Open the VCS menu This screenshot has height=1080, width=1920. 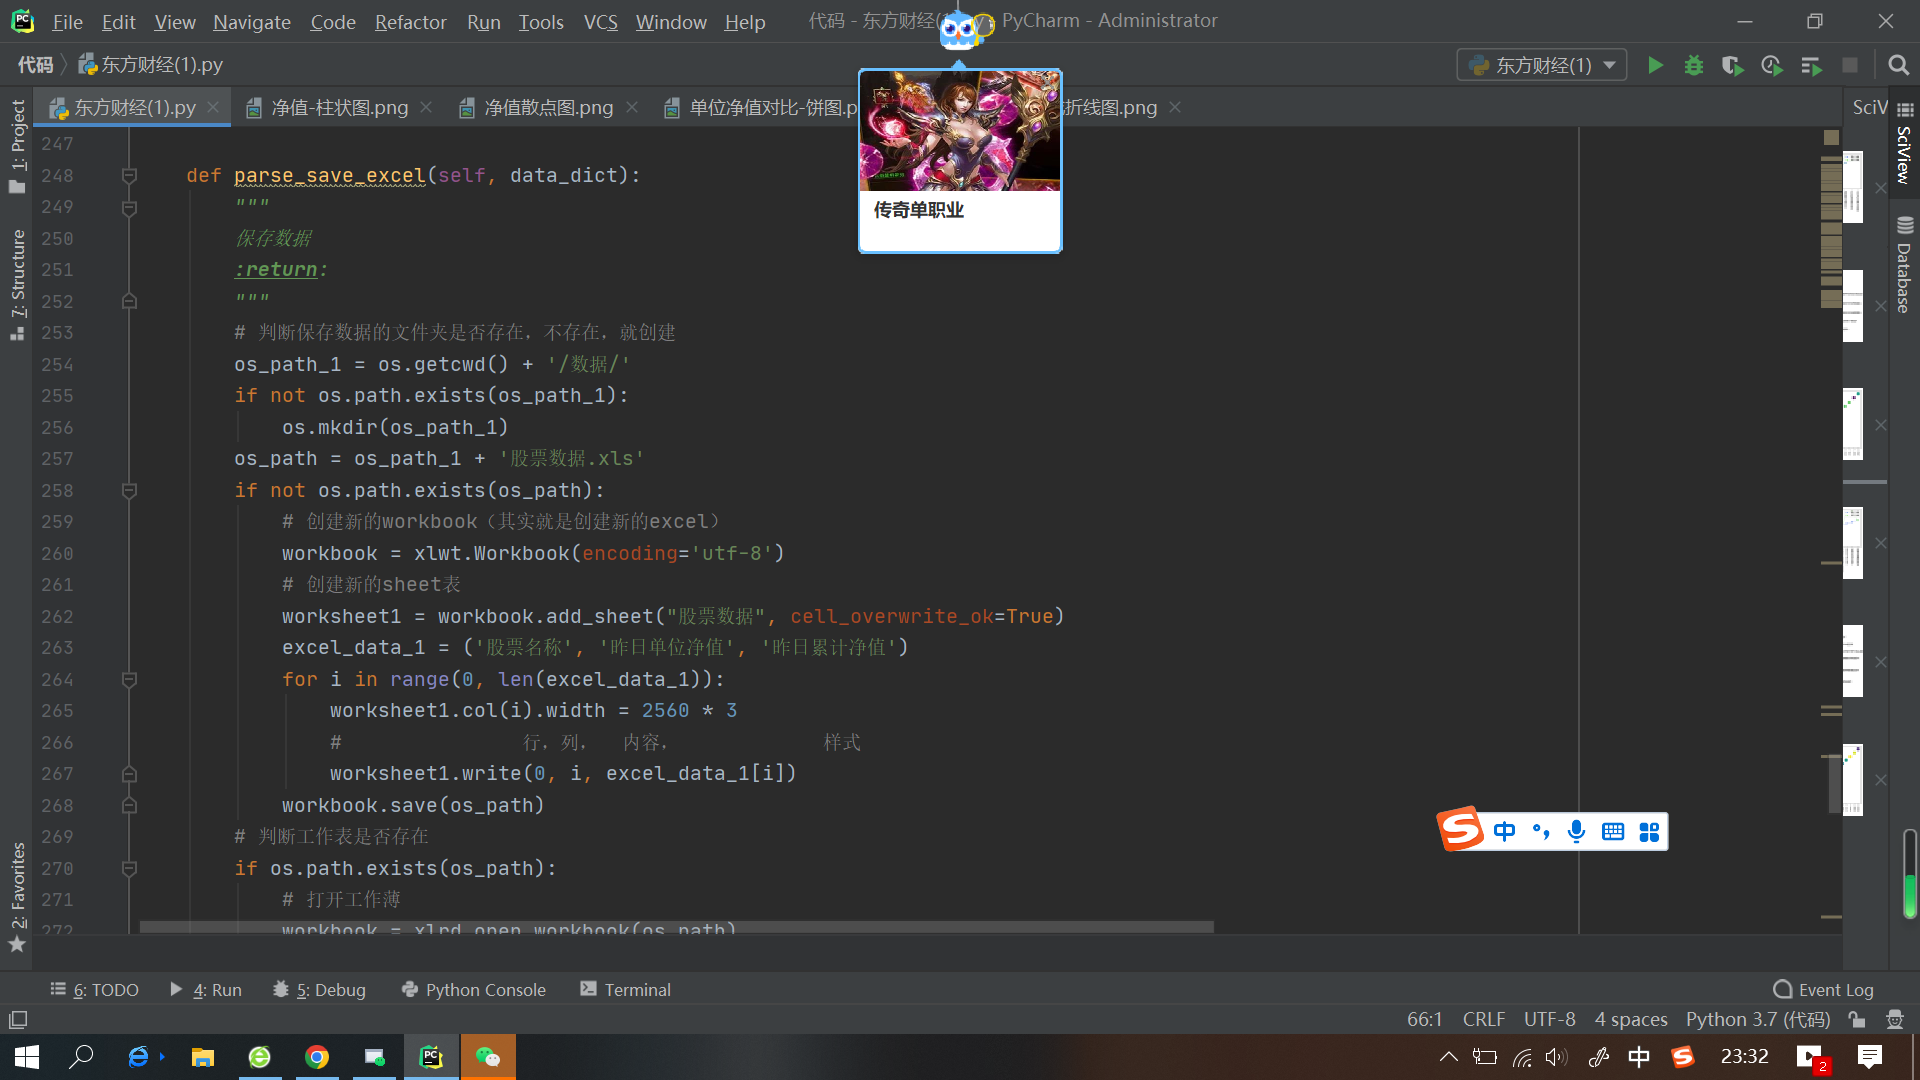coord(600,21)
